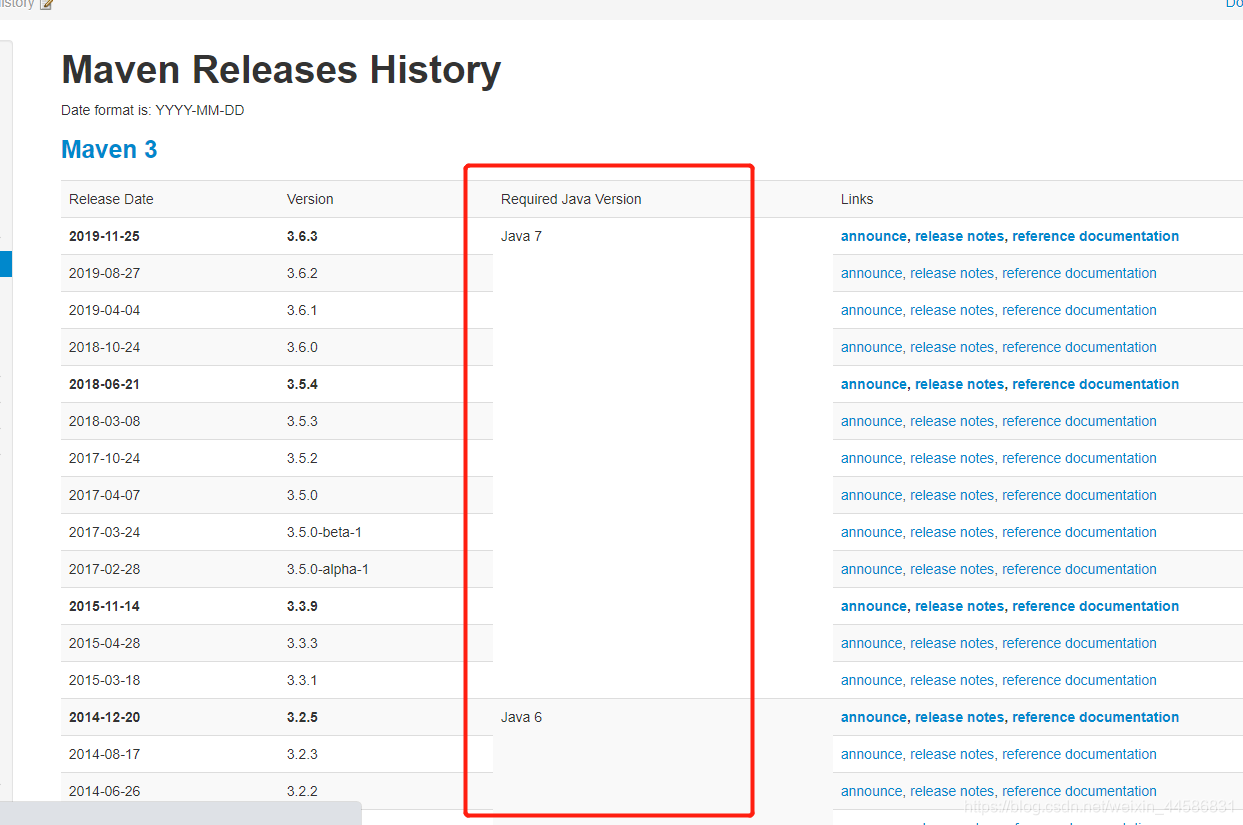Open release notes for version 3.3.3
The width and height of the screenshot is (1243, 825).
pyautogui.click(x=952, y=644)
